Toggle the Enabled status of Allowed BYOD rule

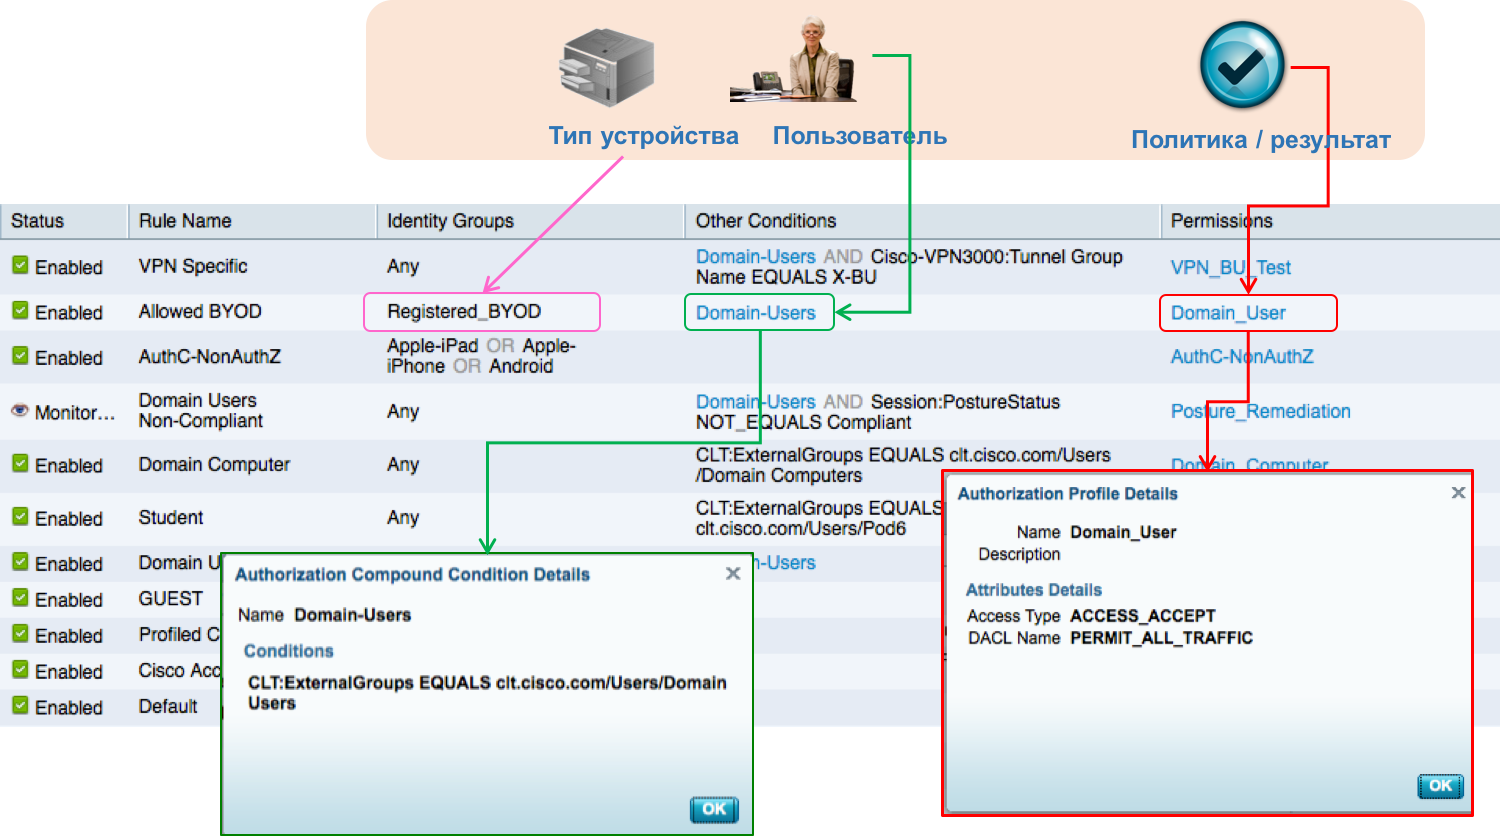click(19, 312)
